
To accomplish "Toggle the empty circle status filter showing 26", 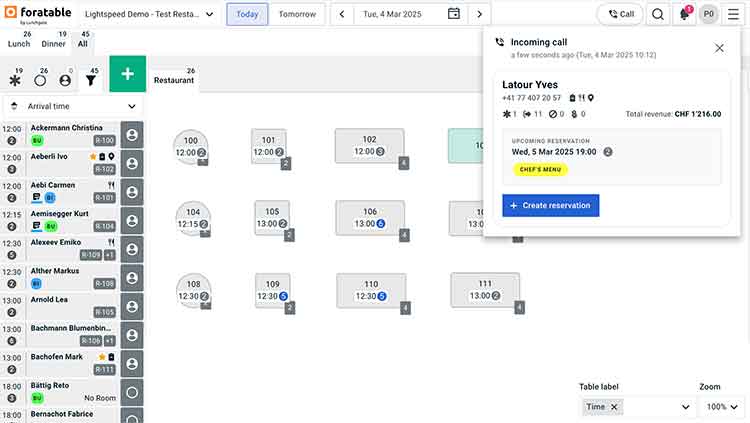I will (40, 79).
